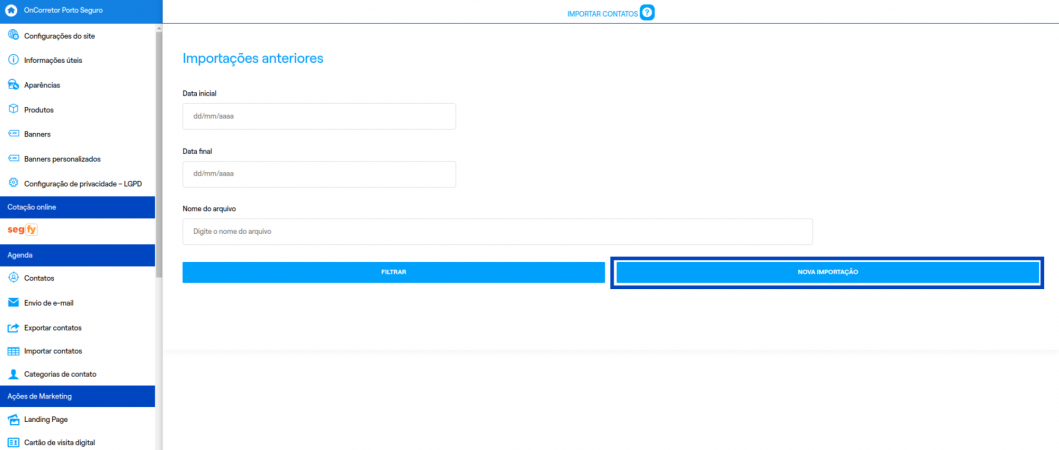Click the Nome do arquivo text field
This screenshot has width=1059, height=450.
497,231
